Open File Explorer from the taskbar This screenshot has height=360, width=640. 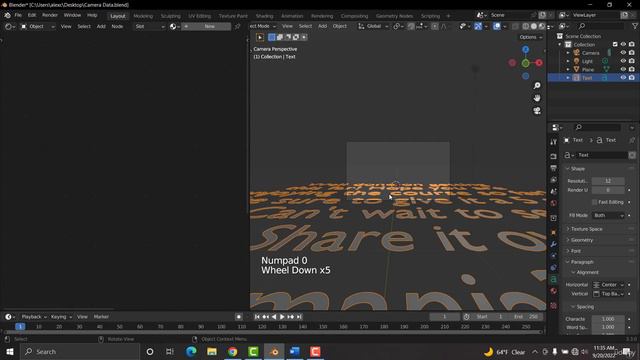pos(212,351)
